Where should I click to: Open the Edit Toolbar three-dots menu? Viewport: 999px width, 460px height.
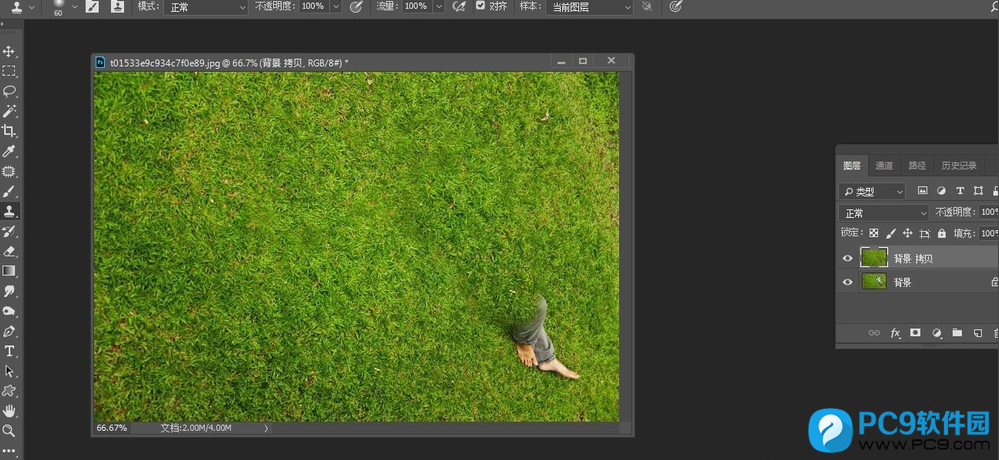click(9, 451)
